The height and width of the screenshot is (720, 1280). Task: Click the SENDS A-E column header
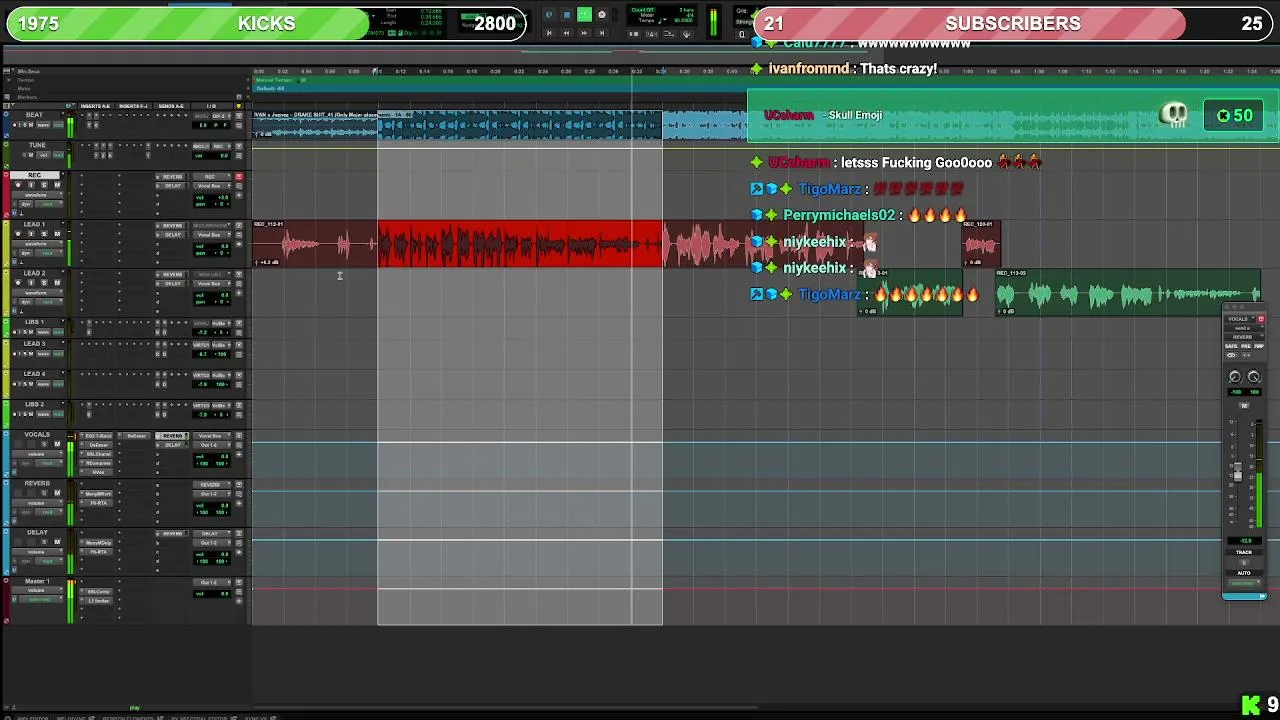click(171, 106)
